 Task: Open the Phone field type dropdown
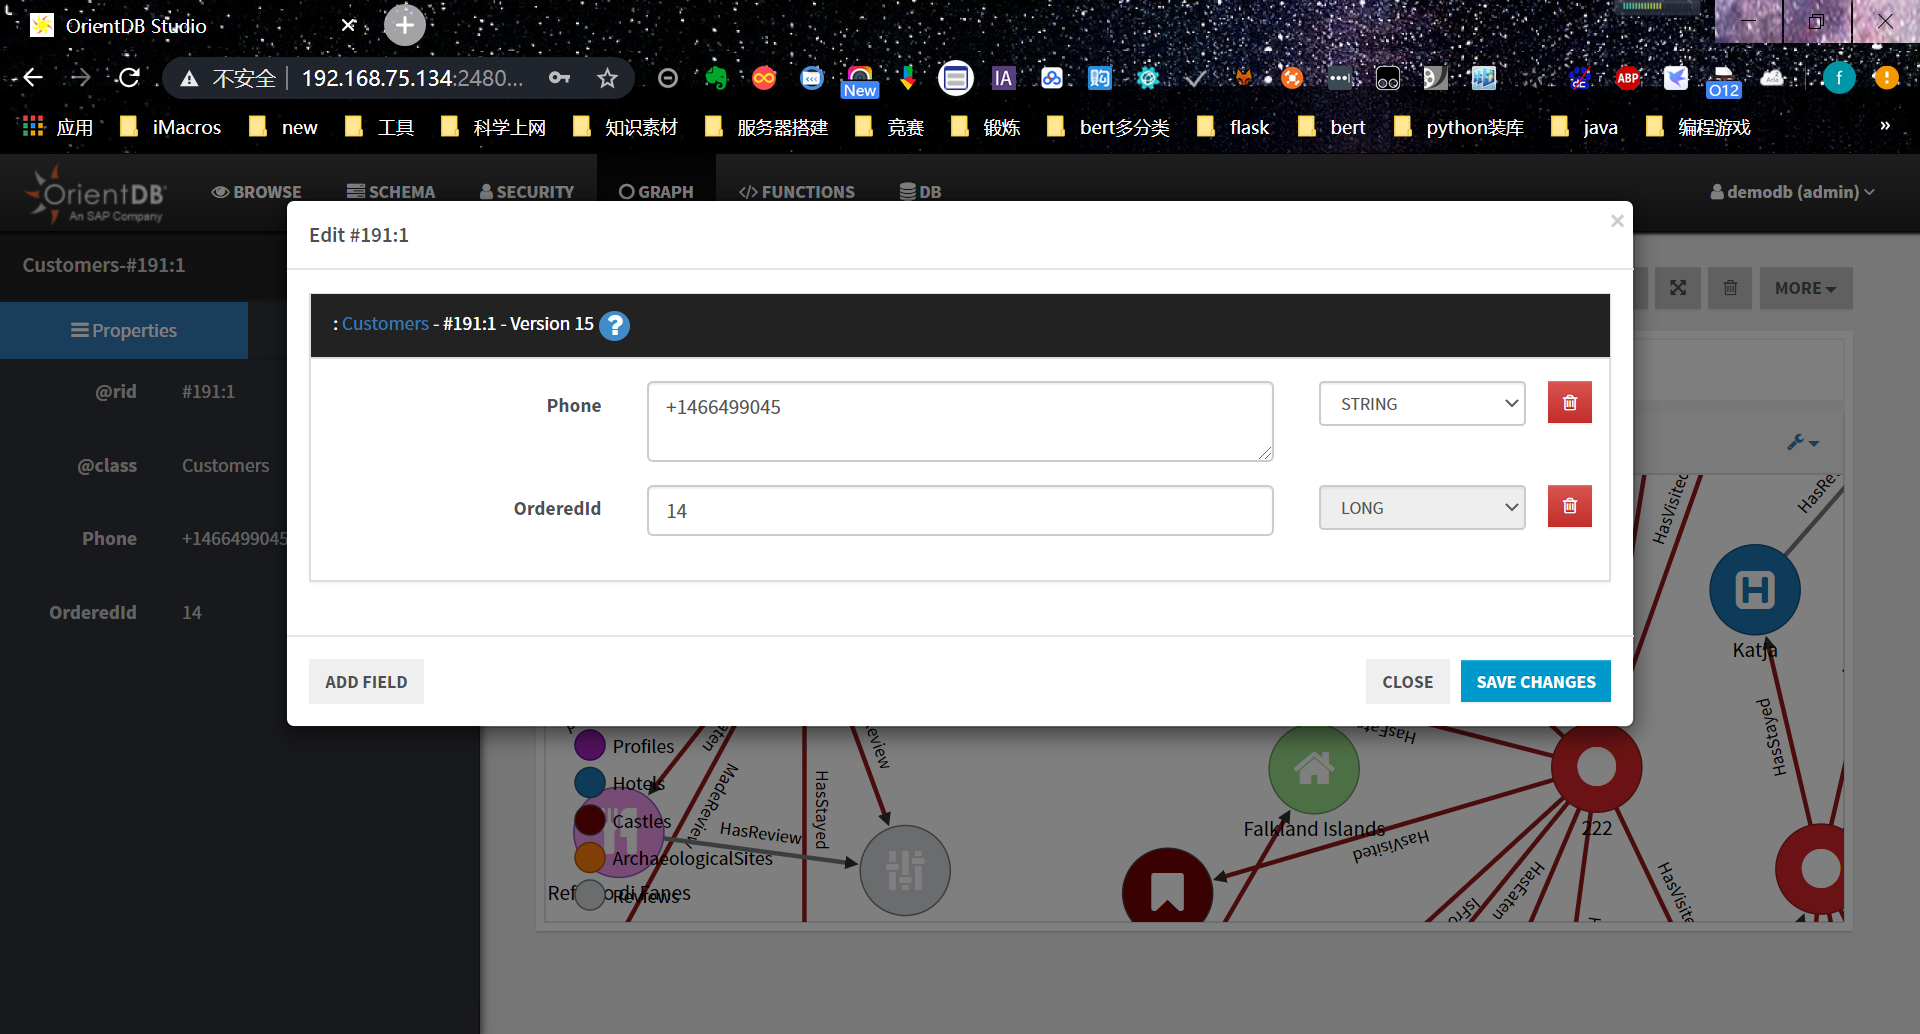click(1422, 404)
